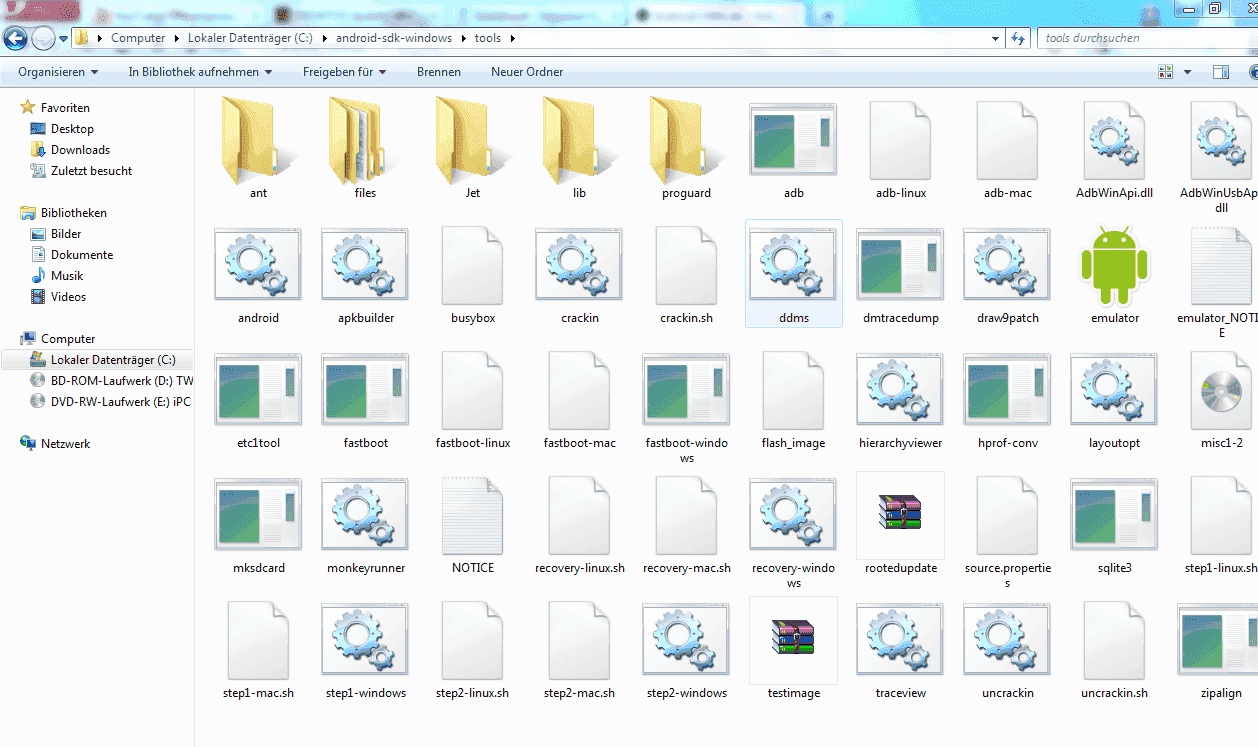Select the ddms file icon
The image size is (1258, 747).
[793, 266]
